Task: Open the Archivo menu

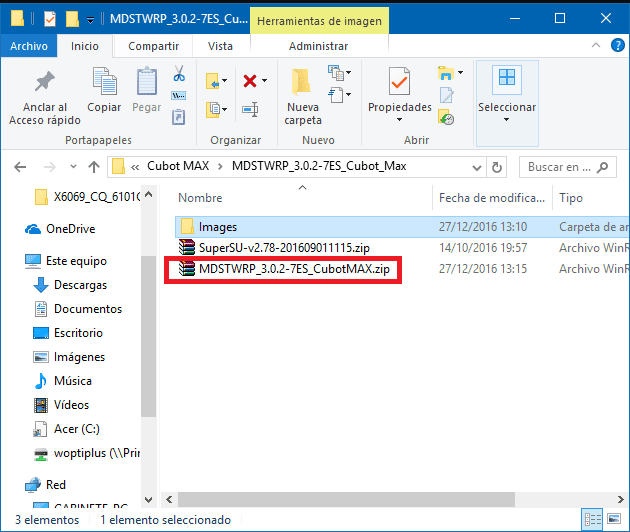Action: 29,46
